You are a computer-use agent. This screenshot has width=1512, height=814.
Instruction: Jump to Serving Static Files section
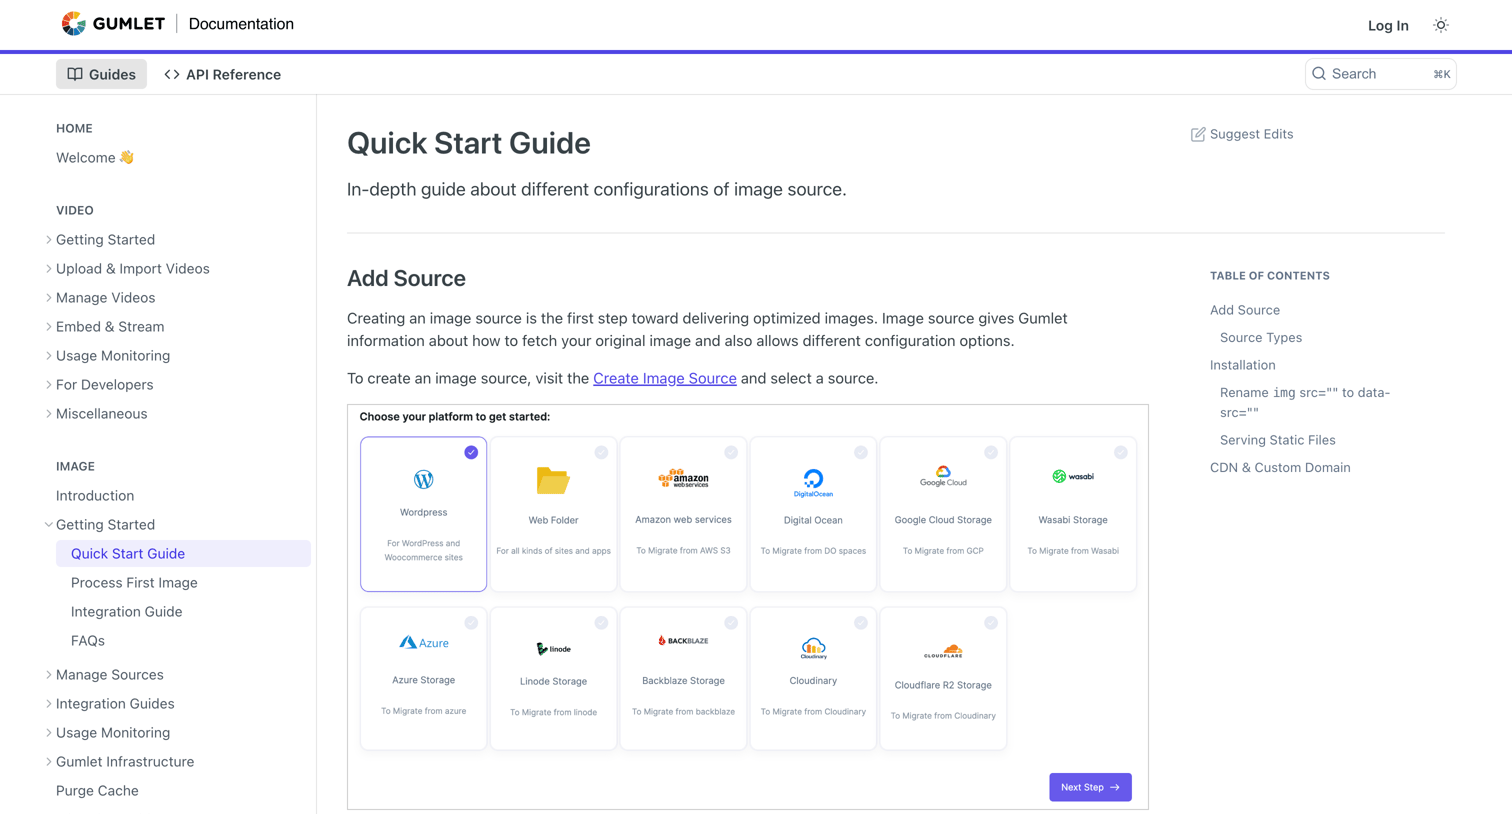click(x=1277, y=440)
